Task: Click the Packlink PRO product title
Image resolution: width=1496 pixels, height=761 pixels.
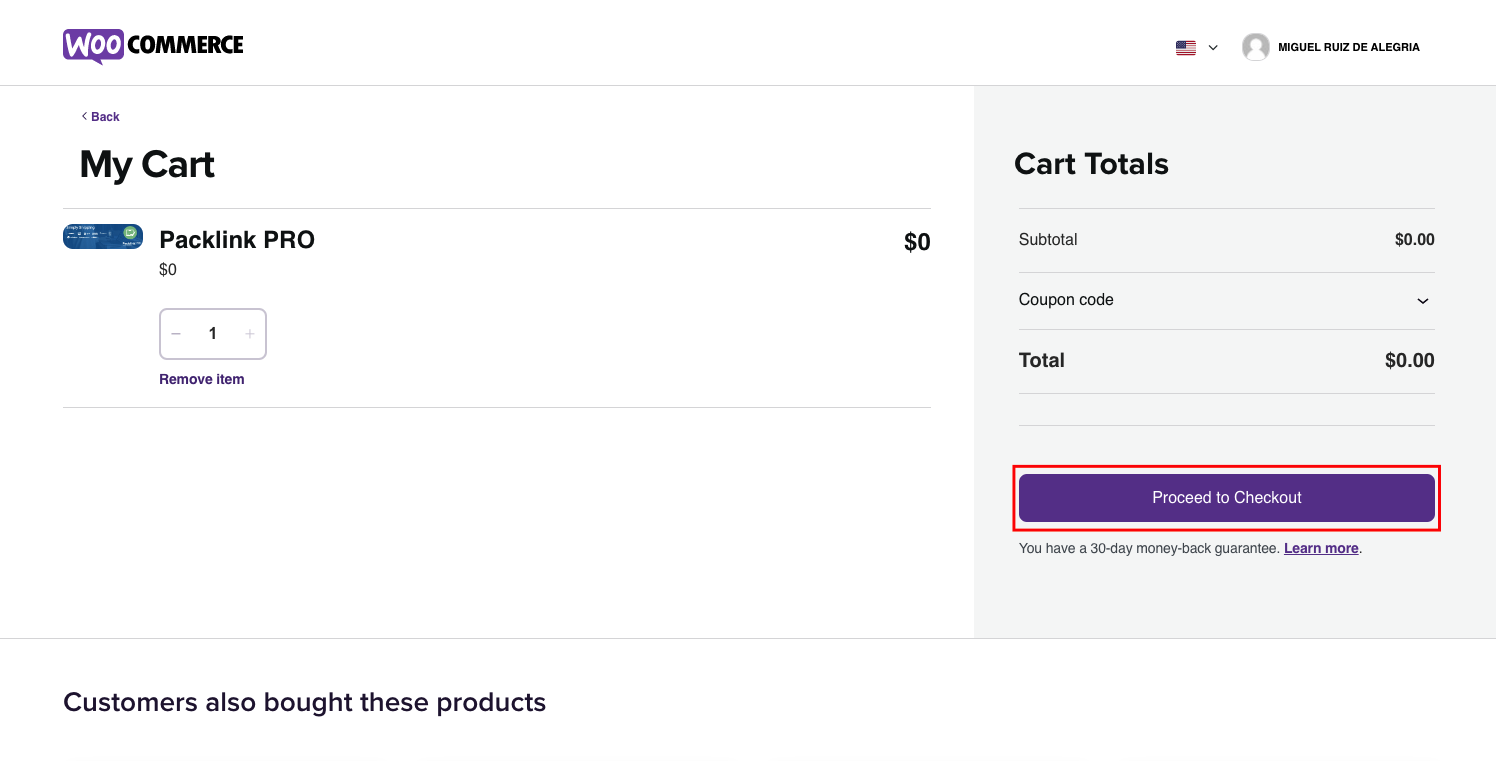Action: 236,239
